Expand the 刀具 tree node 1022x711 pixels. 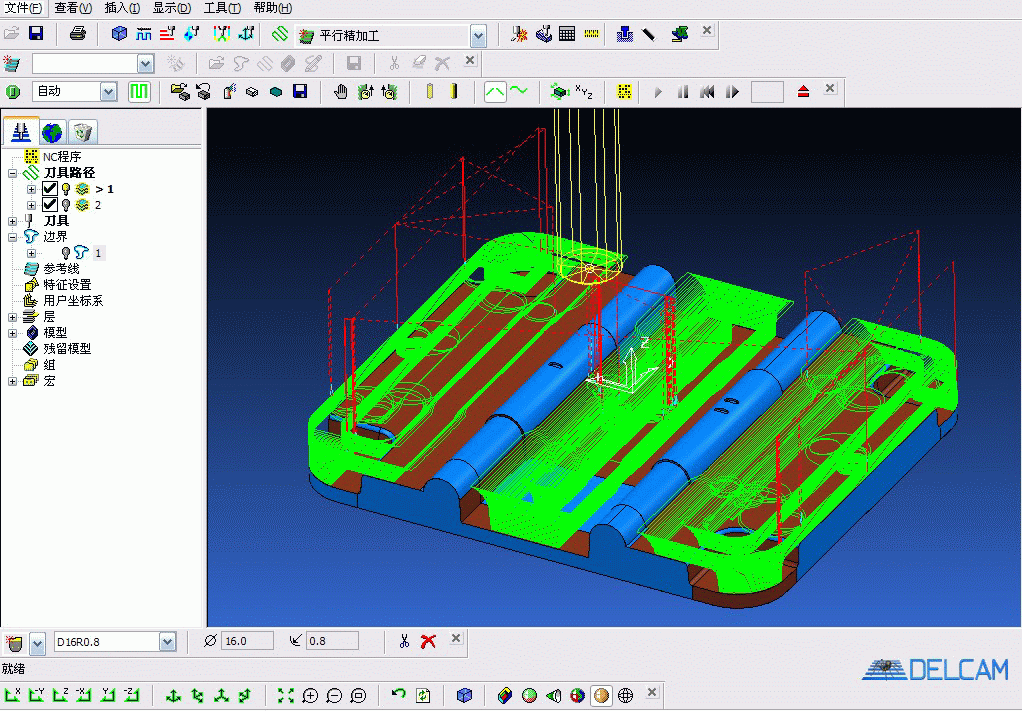pyautogui.click(x=12, y=222)
